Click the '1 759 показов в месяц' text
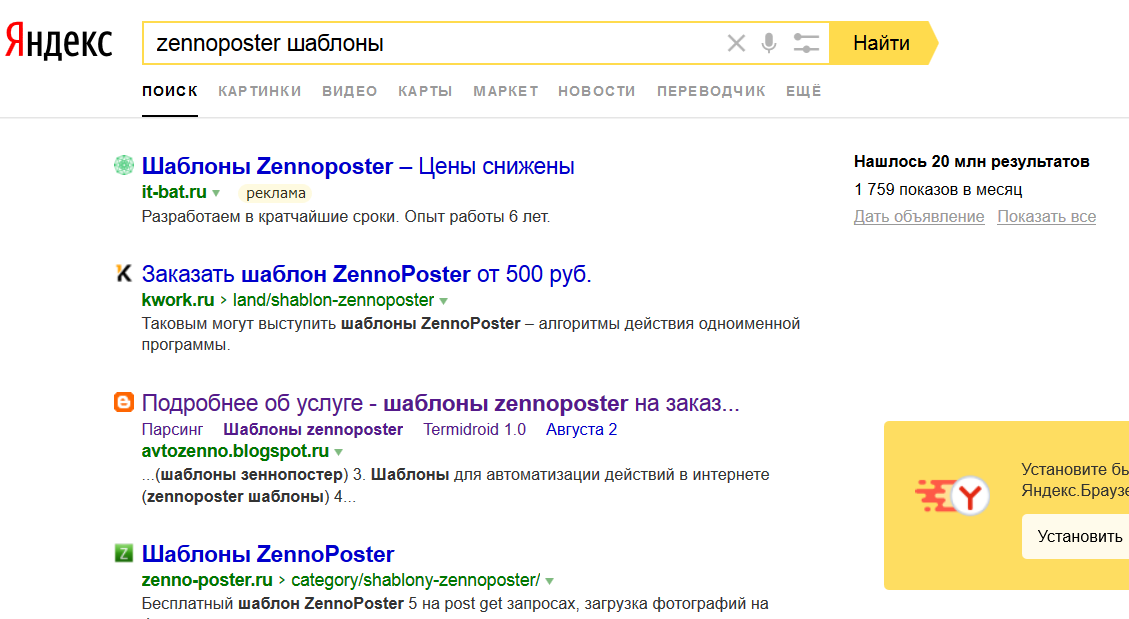 click(938, 190)
